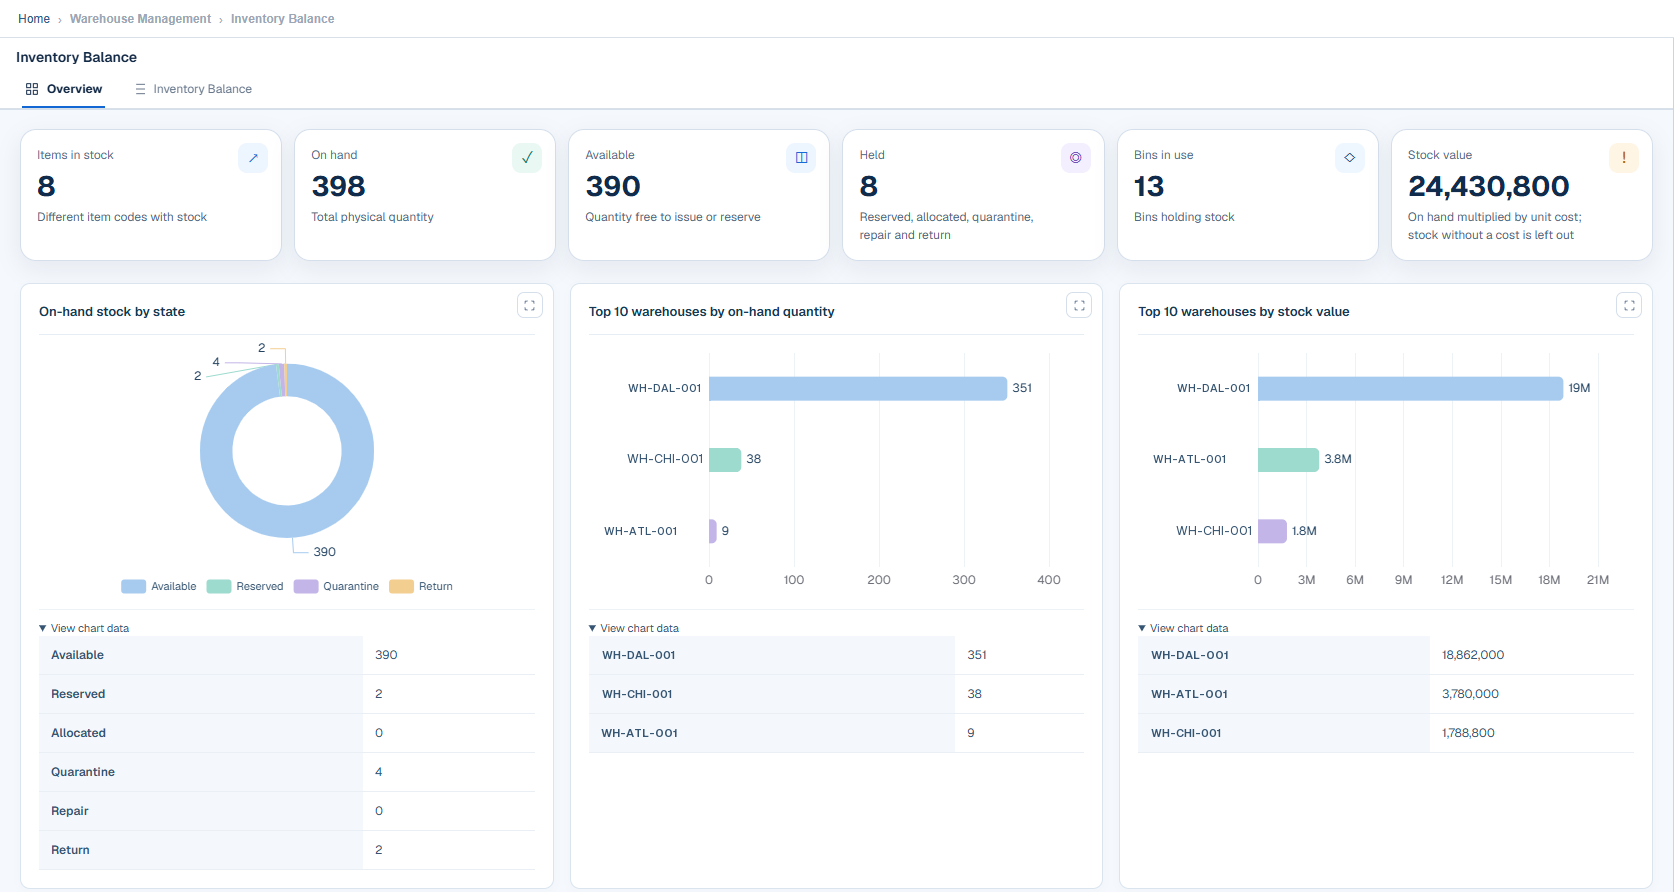
Task: Click the On hand value 398
Action: point(338,186)
